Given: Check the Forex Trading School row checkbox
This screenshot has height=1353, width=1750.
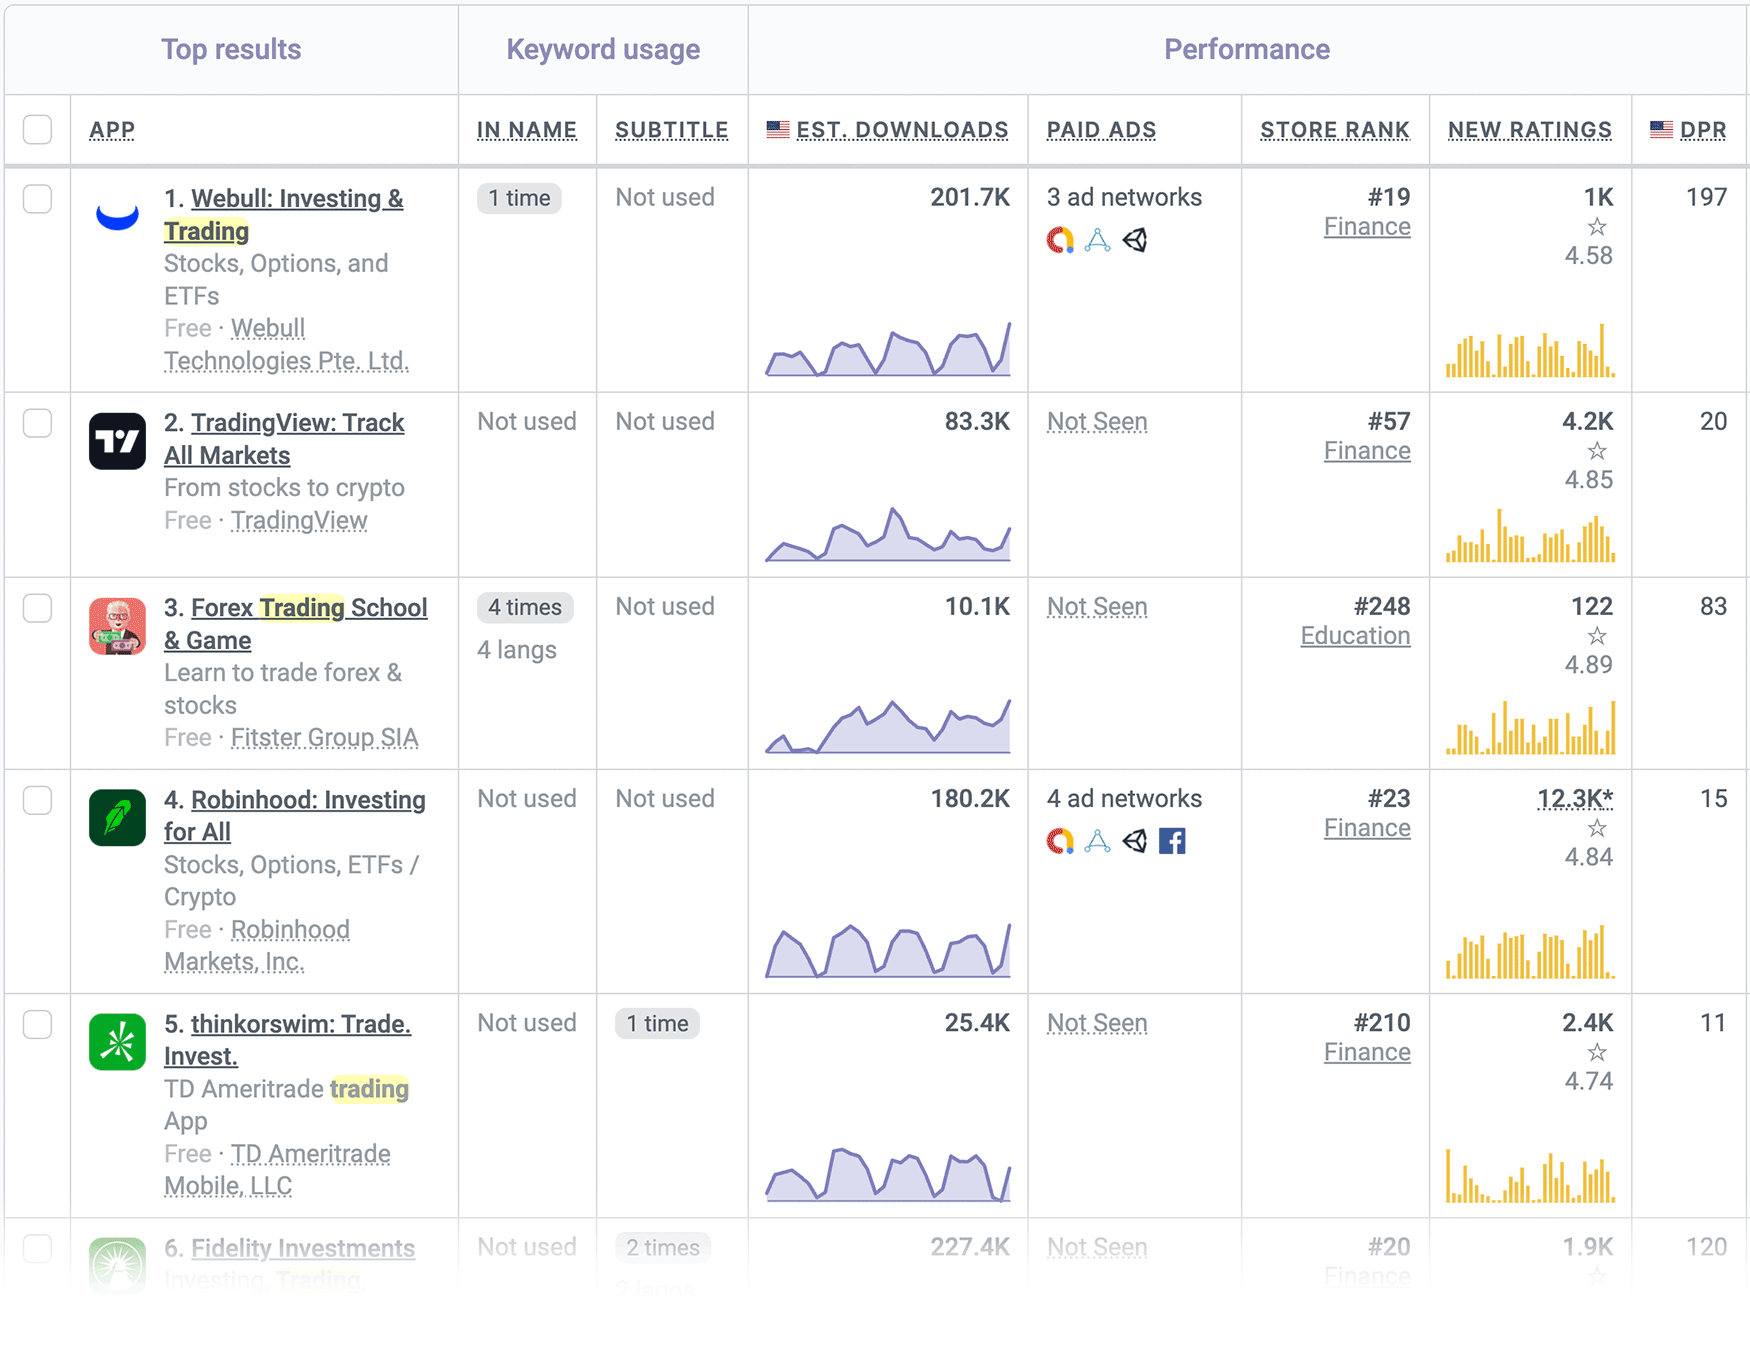Looking at the screenshot, I should tap(38, 608).
